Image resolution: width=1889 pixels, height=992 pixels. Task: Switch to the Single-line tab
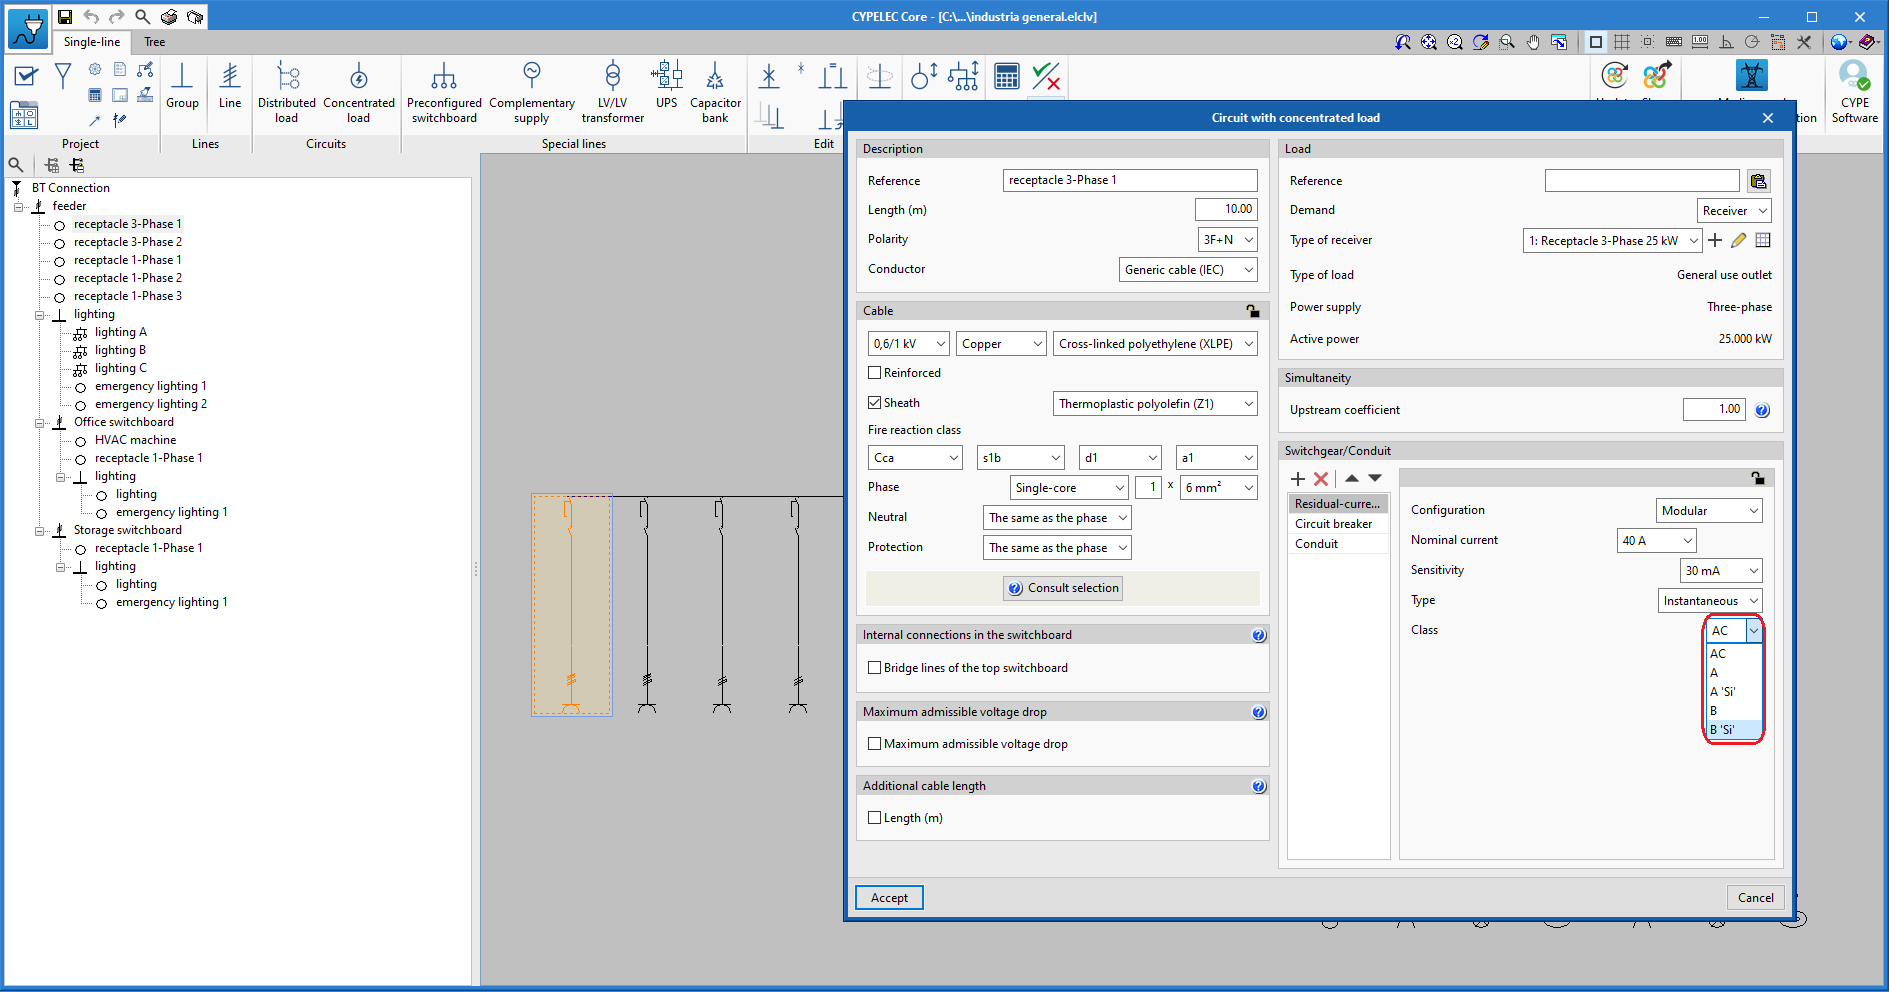[x=91, y=42]
